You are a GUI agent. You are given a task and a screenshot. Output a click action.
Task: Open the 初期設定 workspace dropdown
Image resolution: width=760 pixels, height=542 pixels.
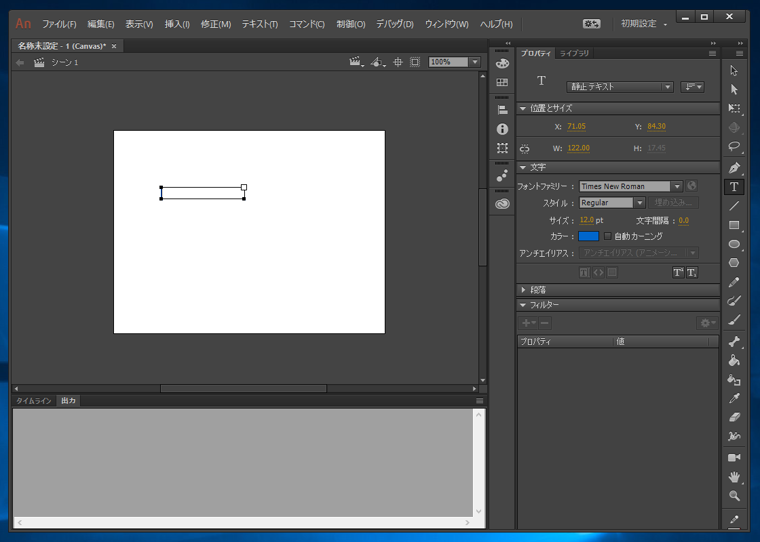644,24
